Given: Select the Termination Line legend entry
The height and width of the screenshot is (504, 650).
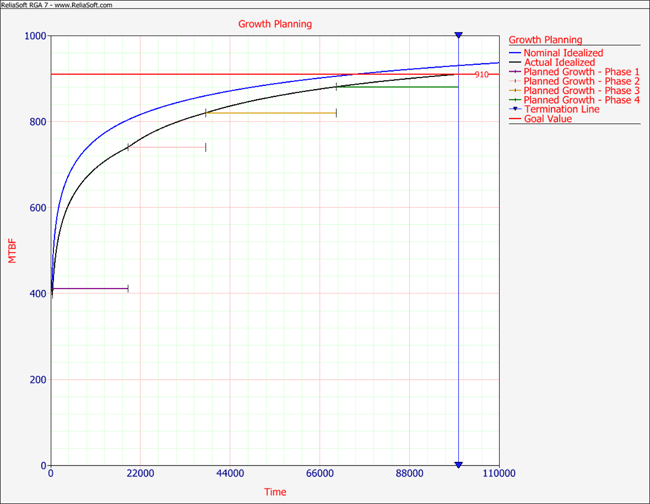Looking at the screenshot, I should [561, 109].
